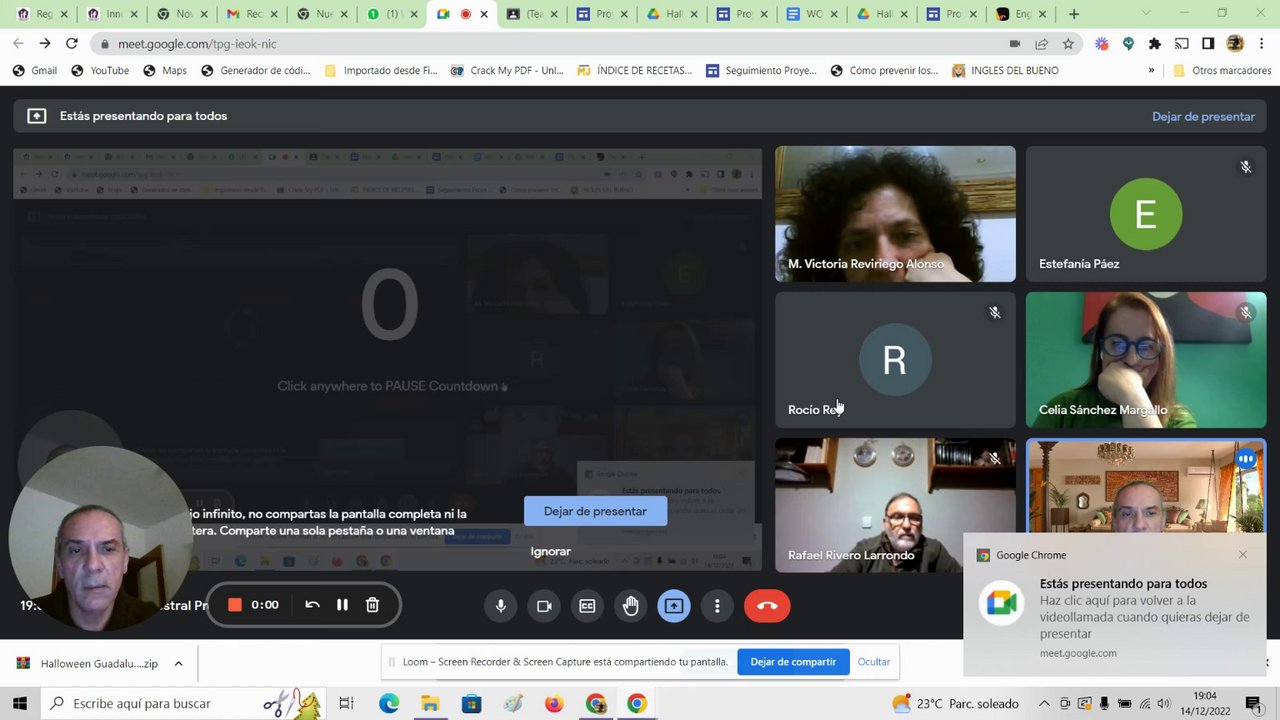This screenshot has width=1280, height=720.
Task: Reload the Meet page
Action: click(72, 44)
